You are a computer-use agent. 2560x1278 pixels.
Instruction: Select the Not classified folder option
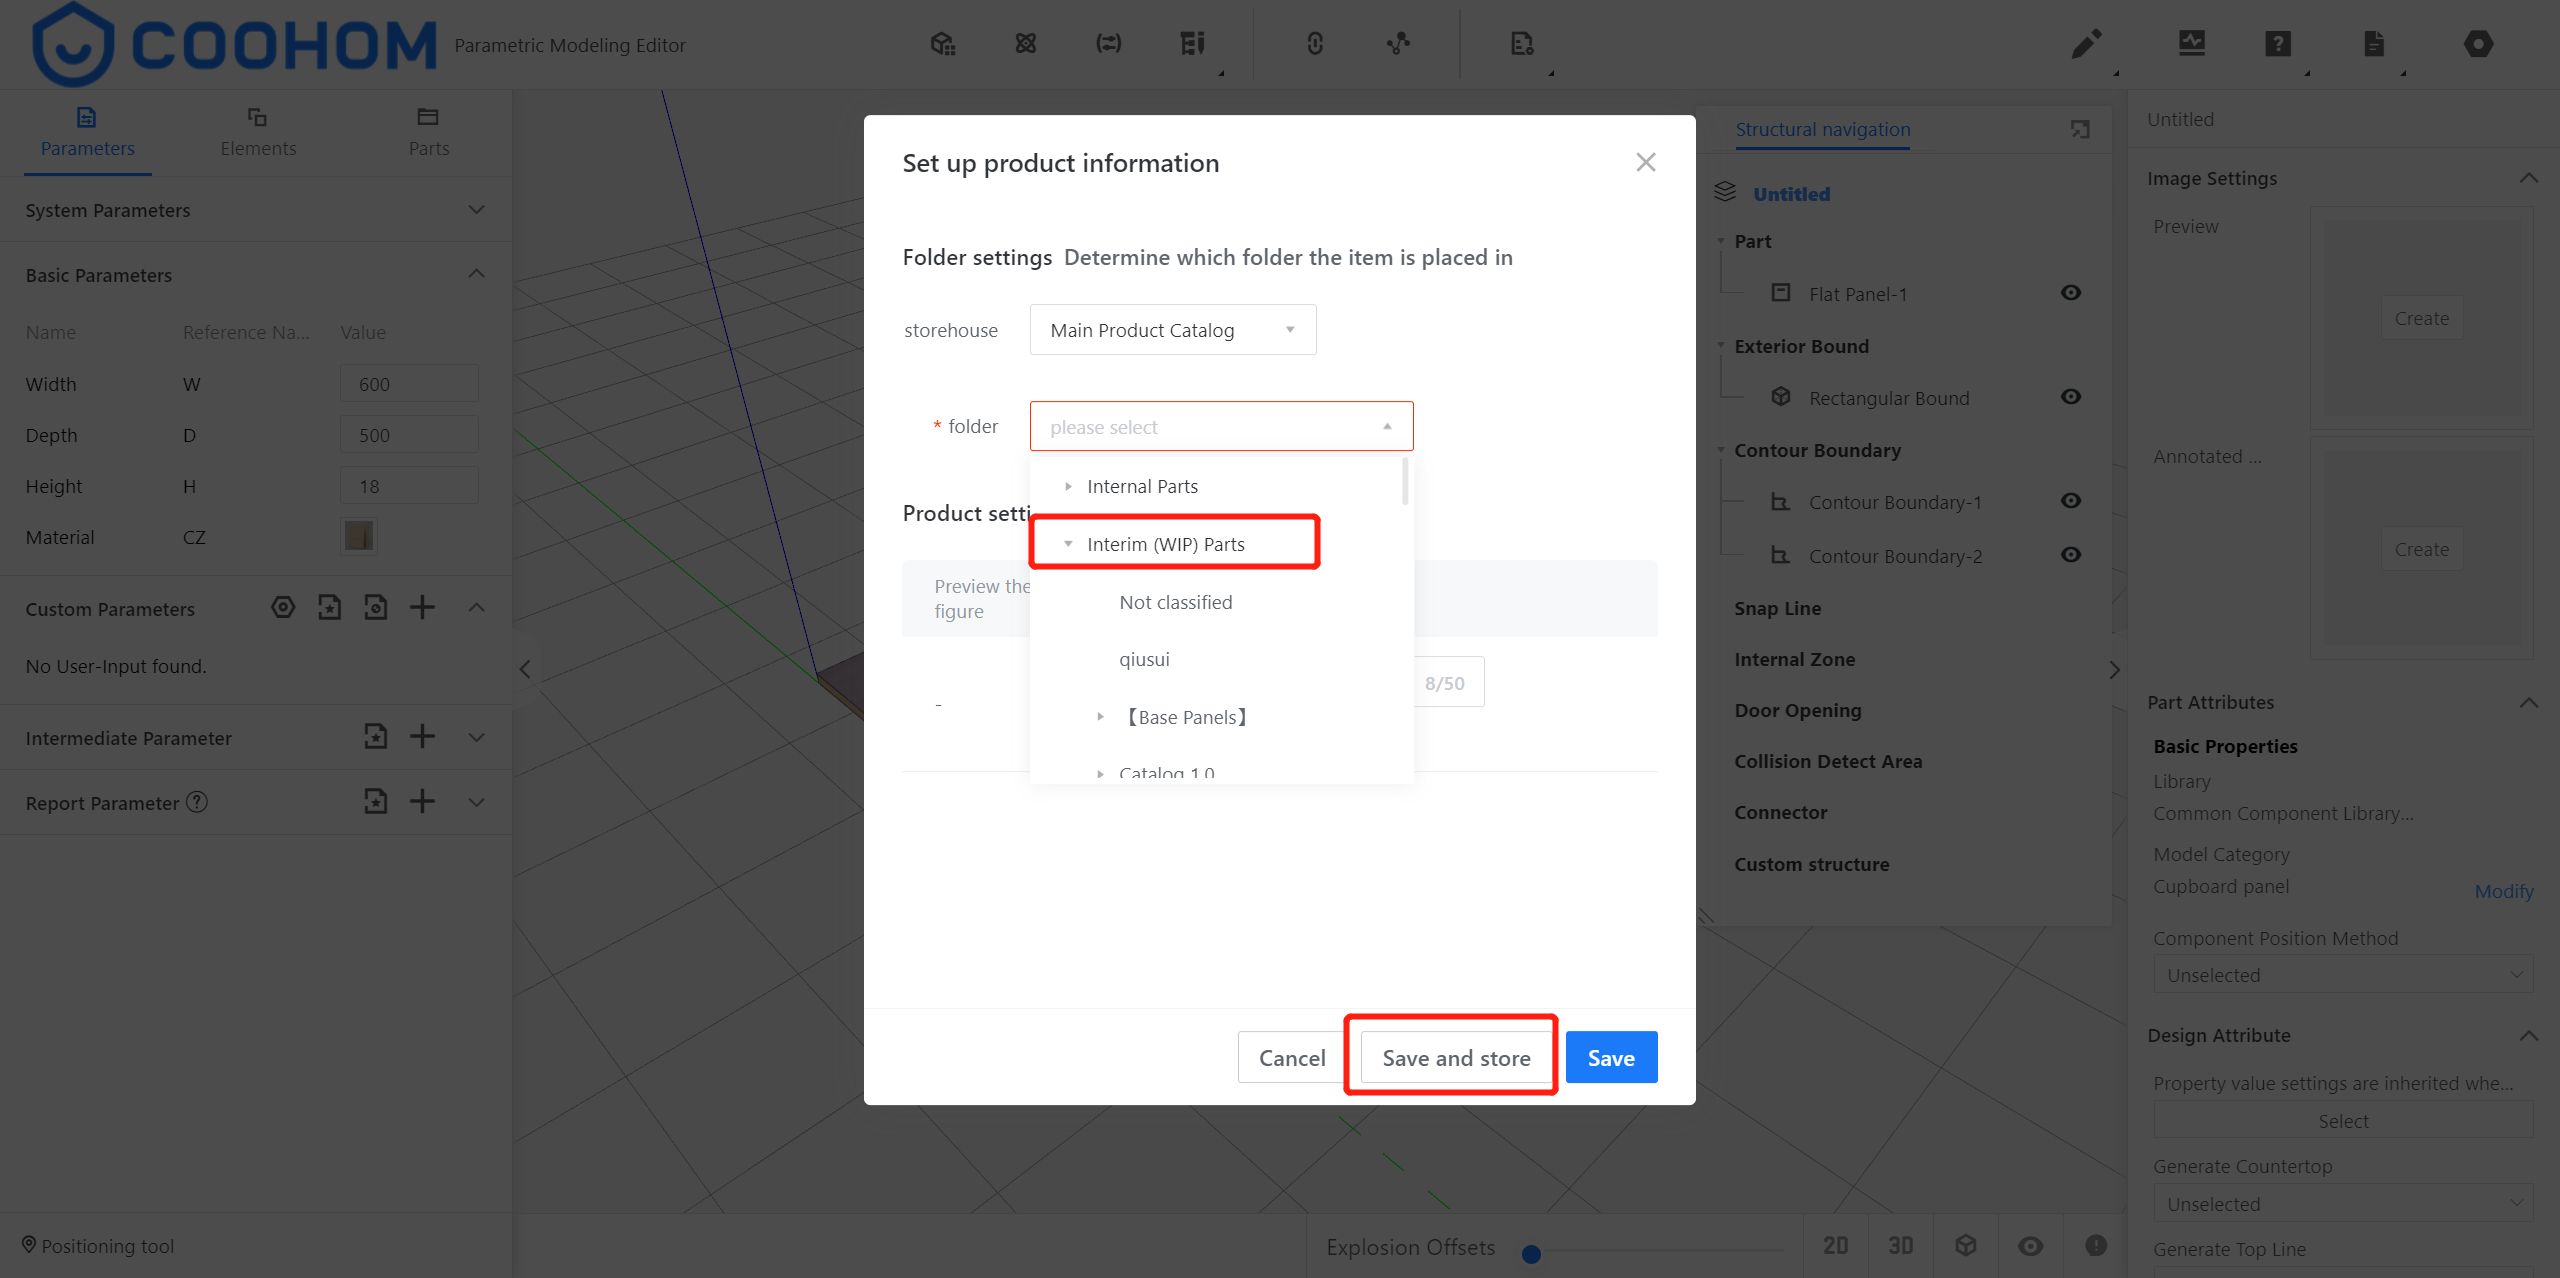(1175, 602)
